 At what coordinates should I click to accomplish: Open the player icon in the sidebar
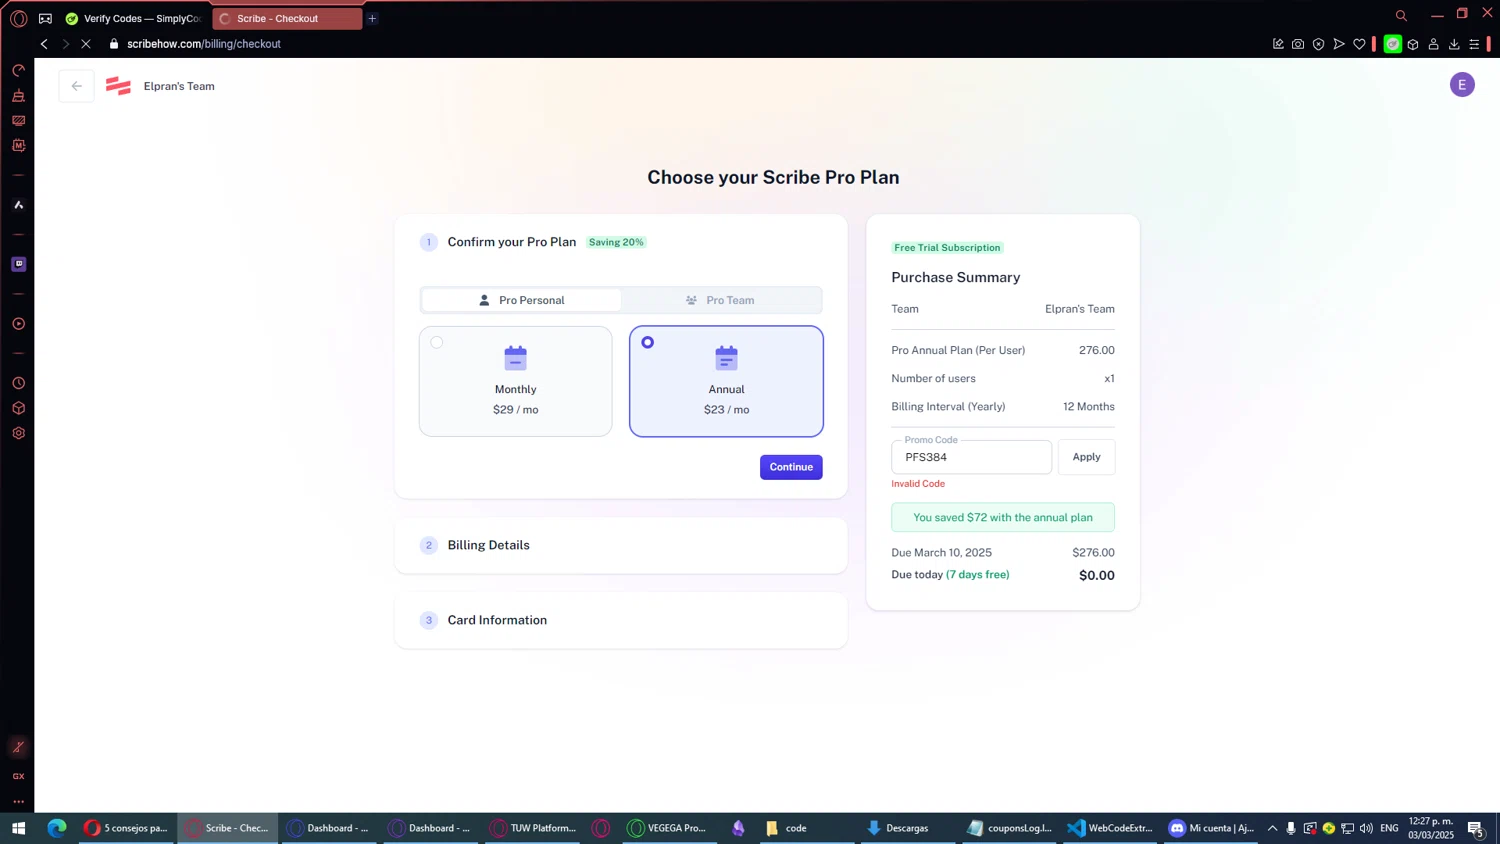18,324
